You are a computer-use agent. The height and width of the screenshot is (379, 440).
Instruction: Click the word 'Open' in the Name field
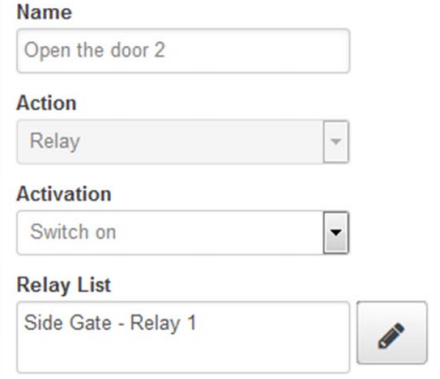click(47, 51)
